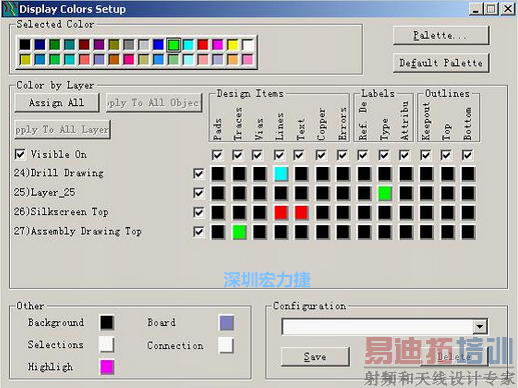518x388 pixels.
Task: Click Assembly Drawing Top Traces green cell
Action: click(239, 232)
